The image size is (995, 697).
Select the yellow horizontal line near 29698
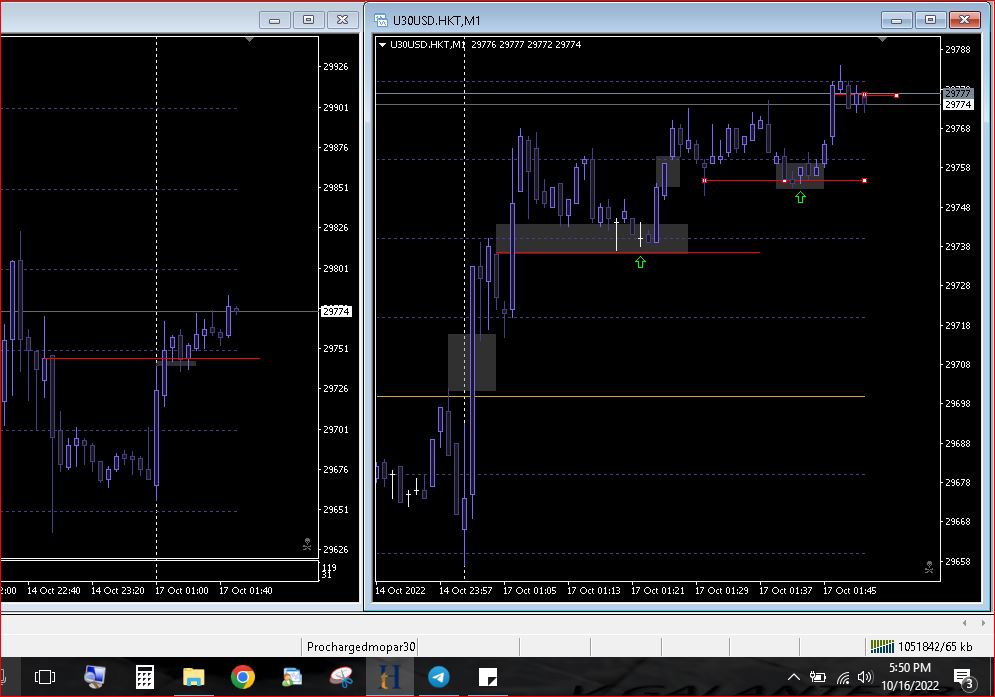coord(621,396)
